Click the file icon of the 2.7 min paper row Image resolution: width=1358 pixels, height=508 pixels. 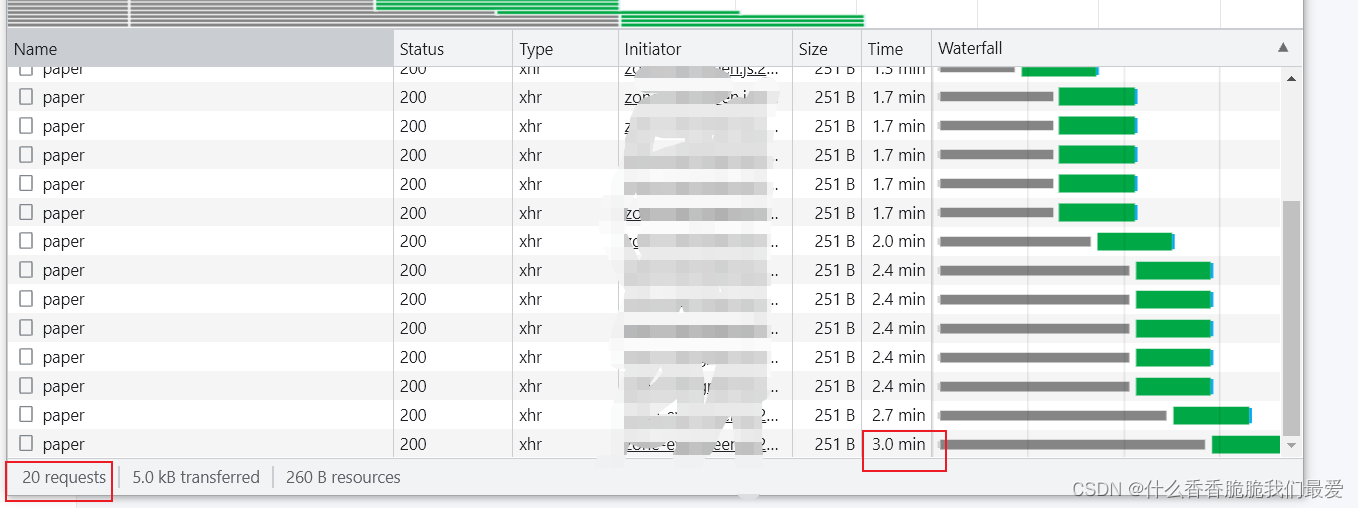(x=26, y=415)
